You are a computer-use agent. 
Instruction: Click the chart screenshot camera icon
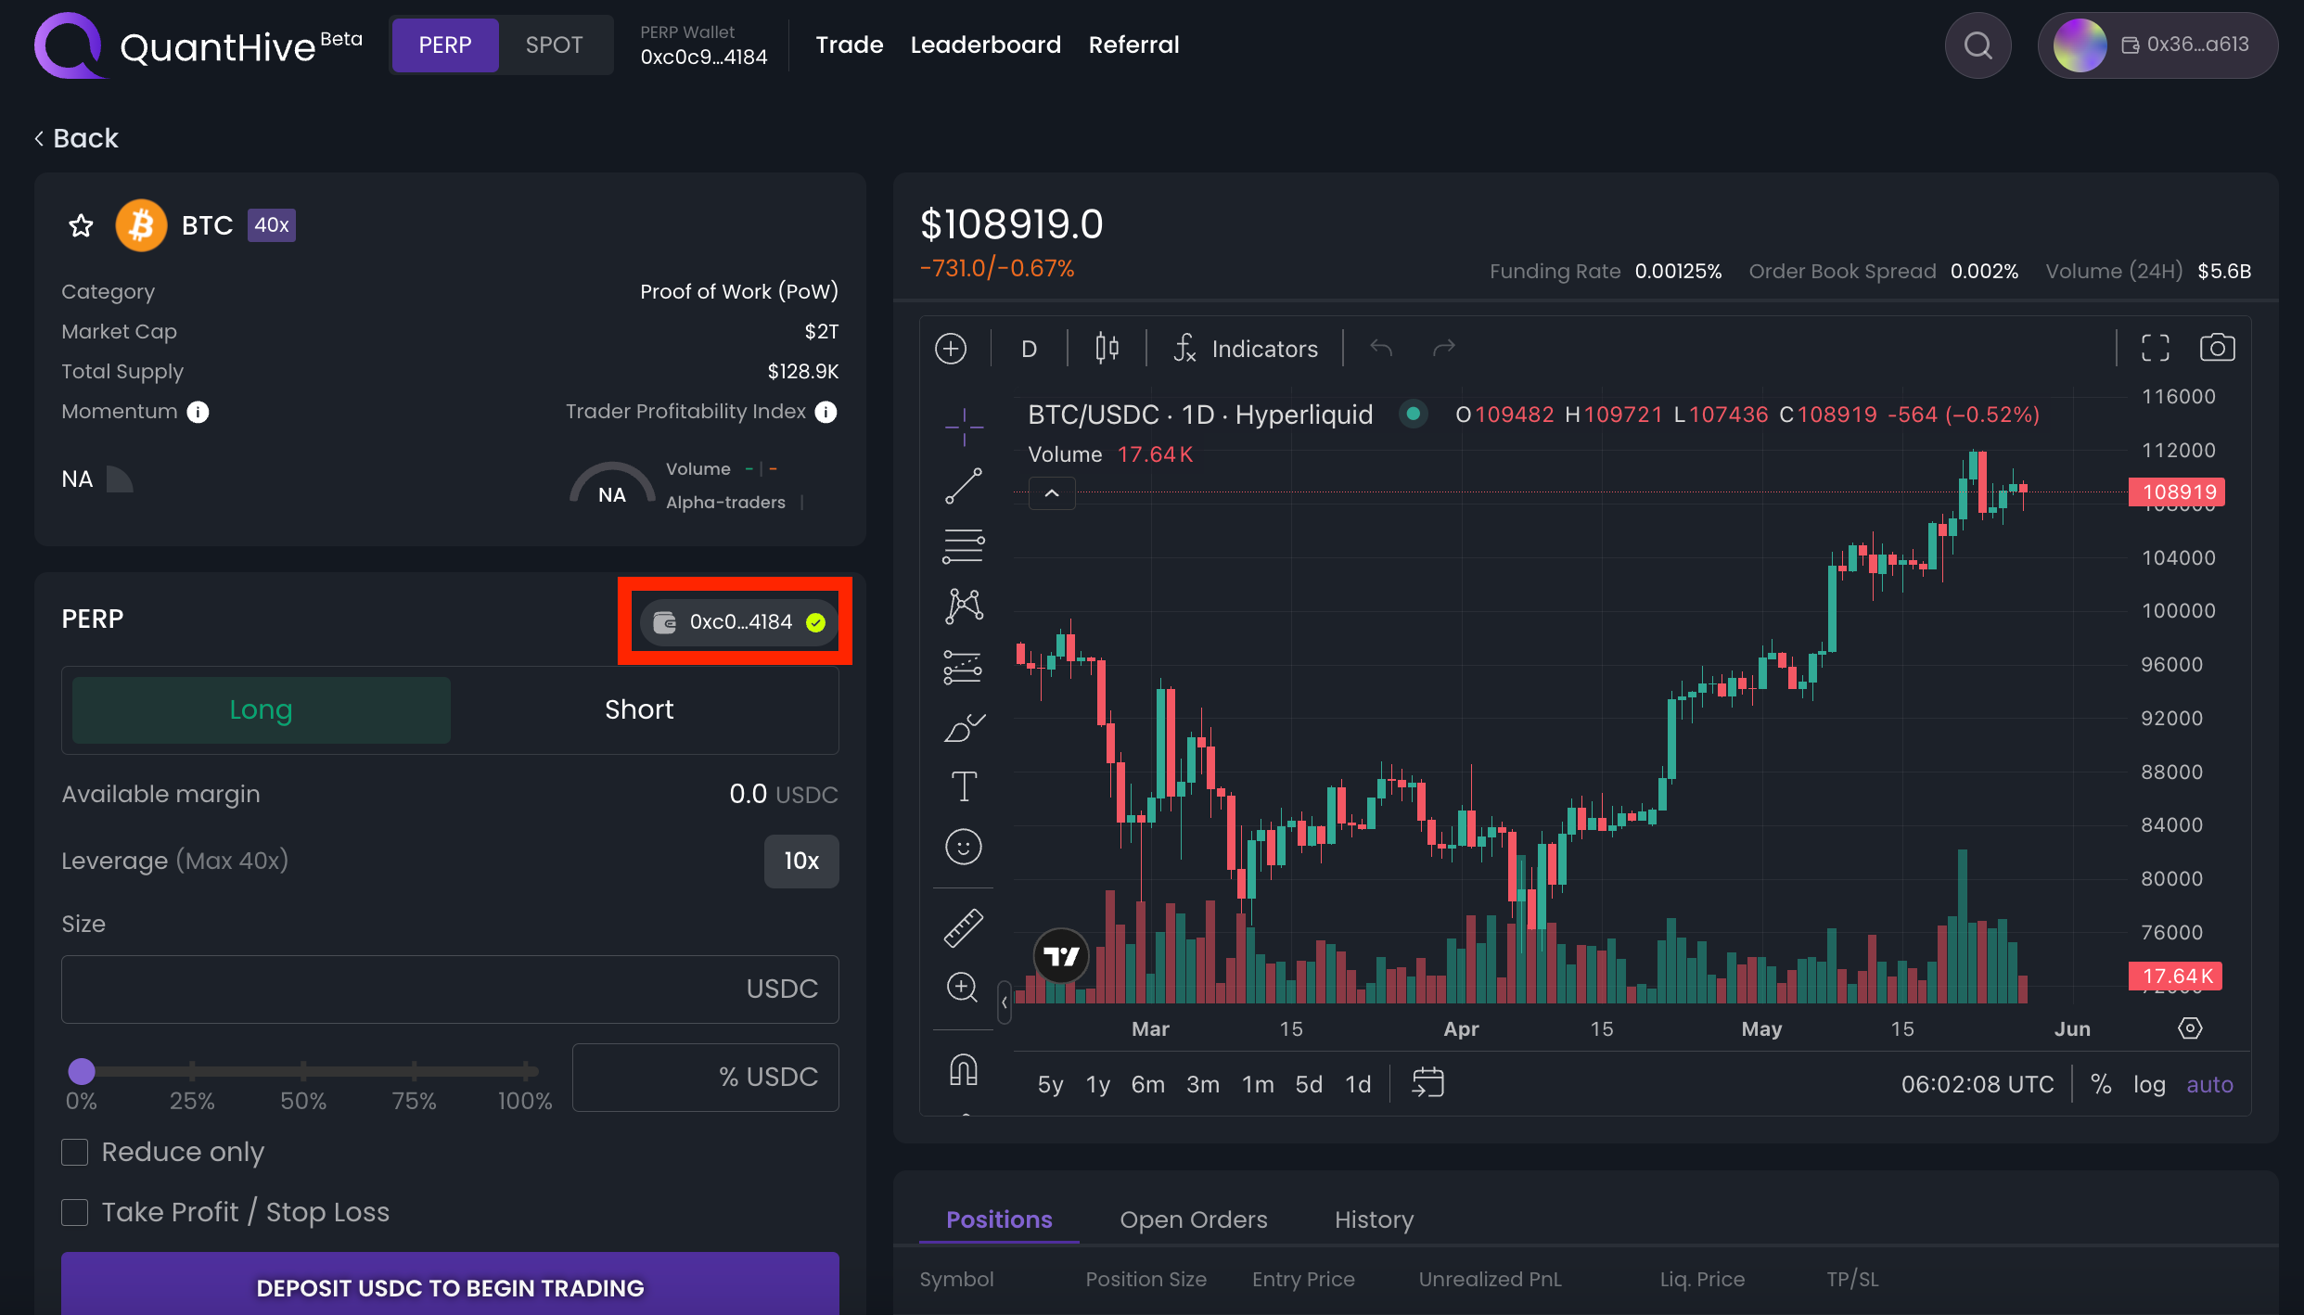(x=2216, y=348)
